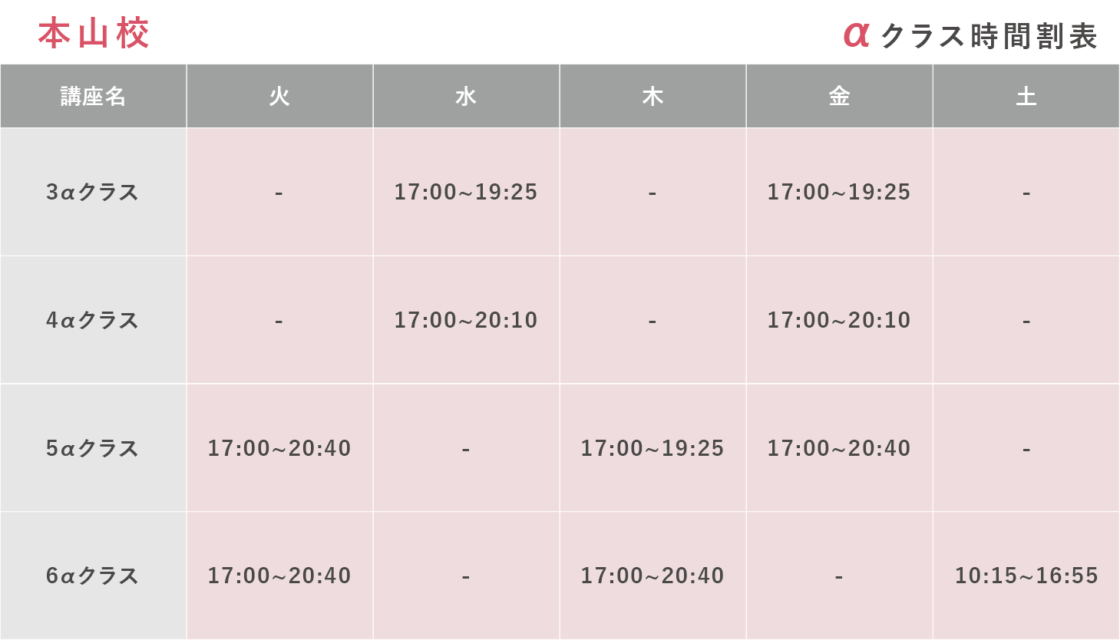Image resolution: width=1120 pixels, height=640 pixels.
Task: Select the 6αクラス row label
Action: tap(93, 576)
